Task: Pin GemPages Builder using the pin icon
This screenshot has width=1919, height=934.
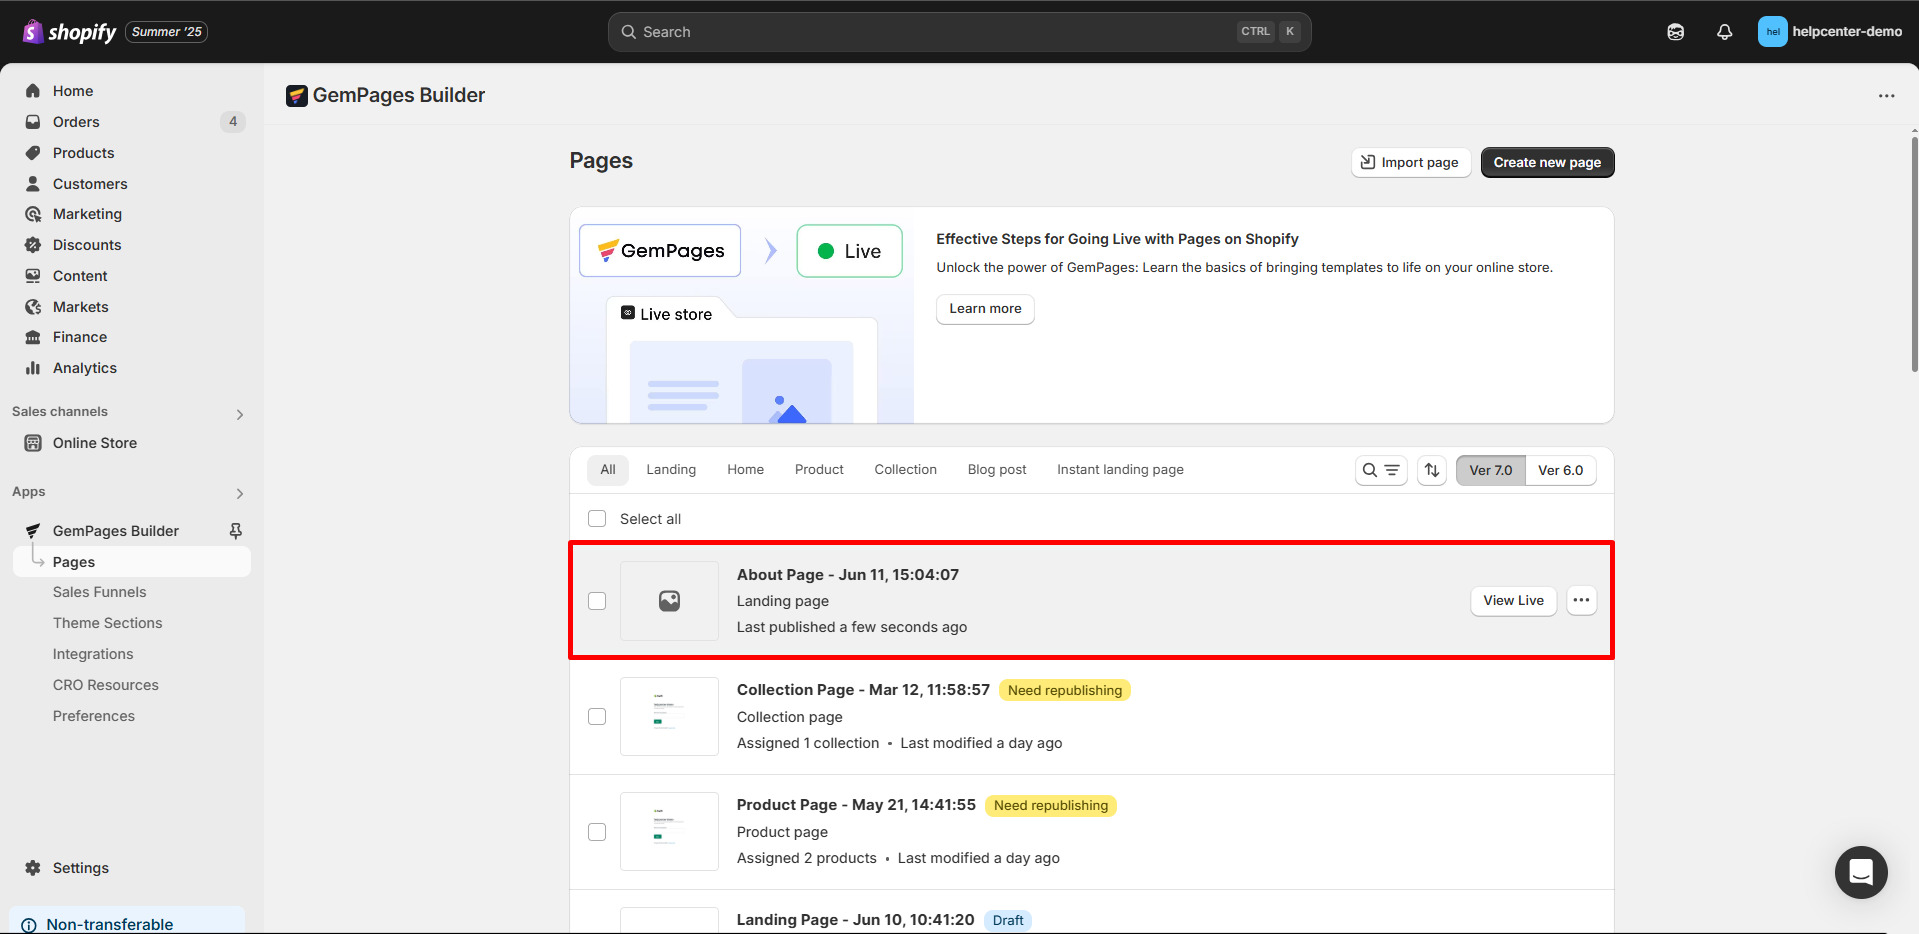Action: (236, 531)
